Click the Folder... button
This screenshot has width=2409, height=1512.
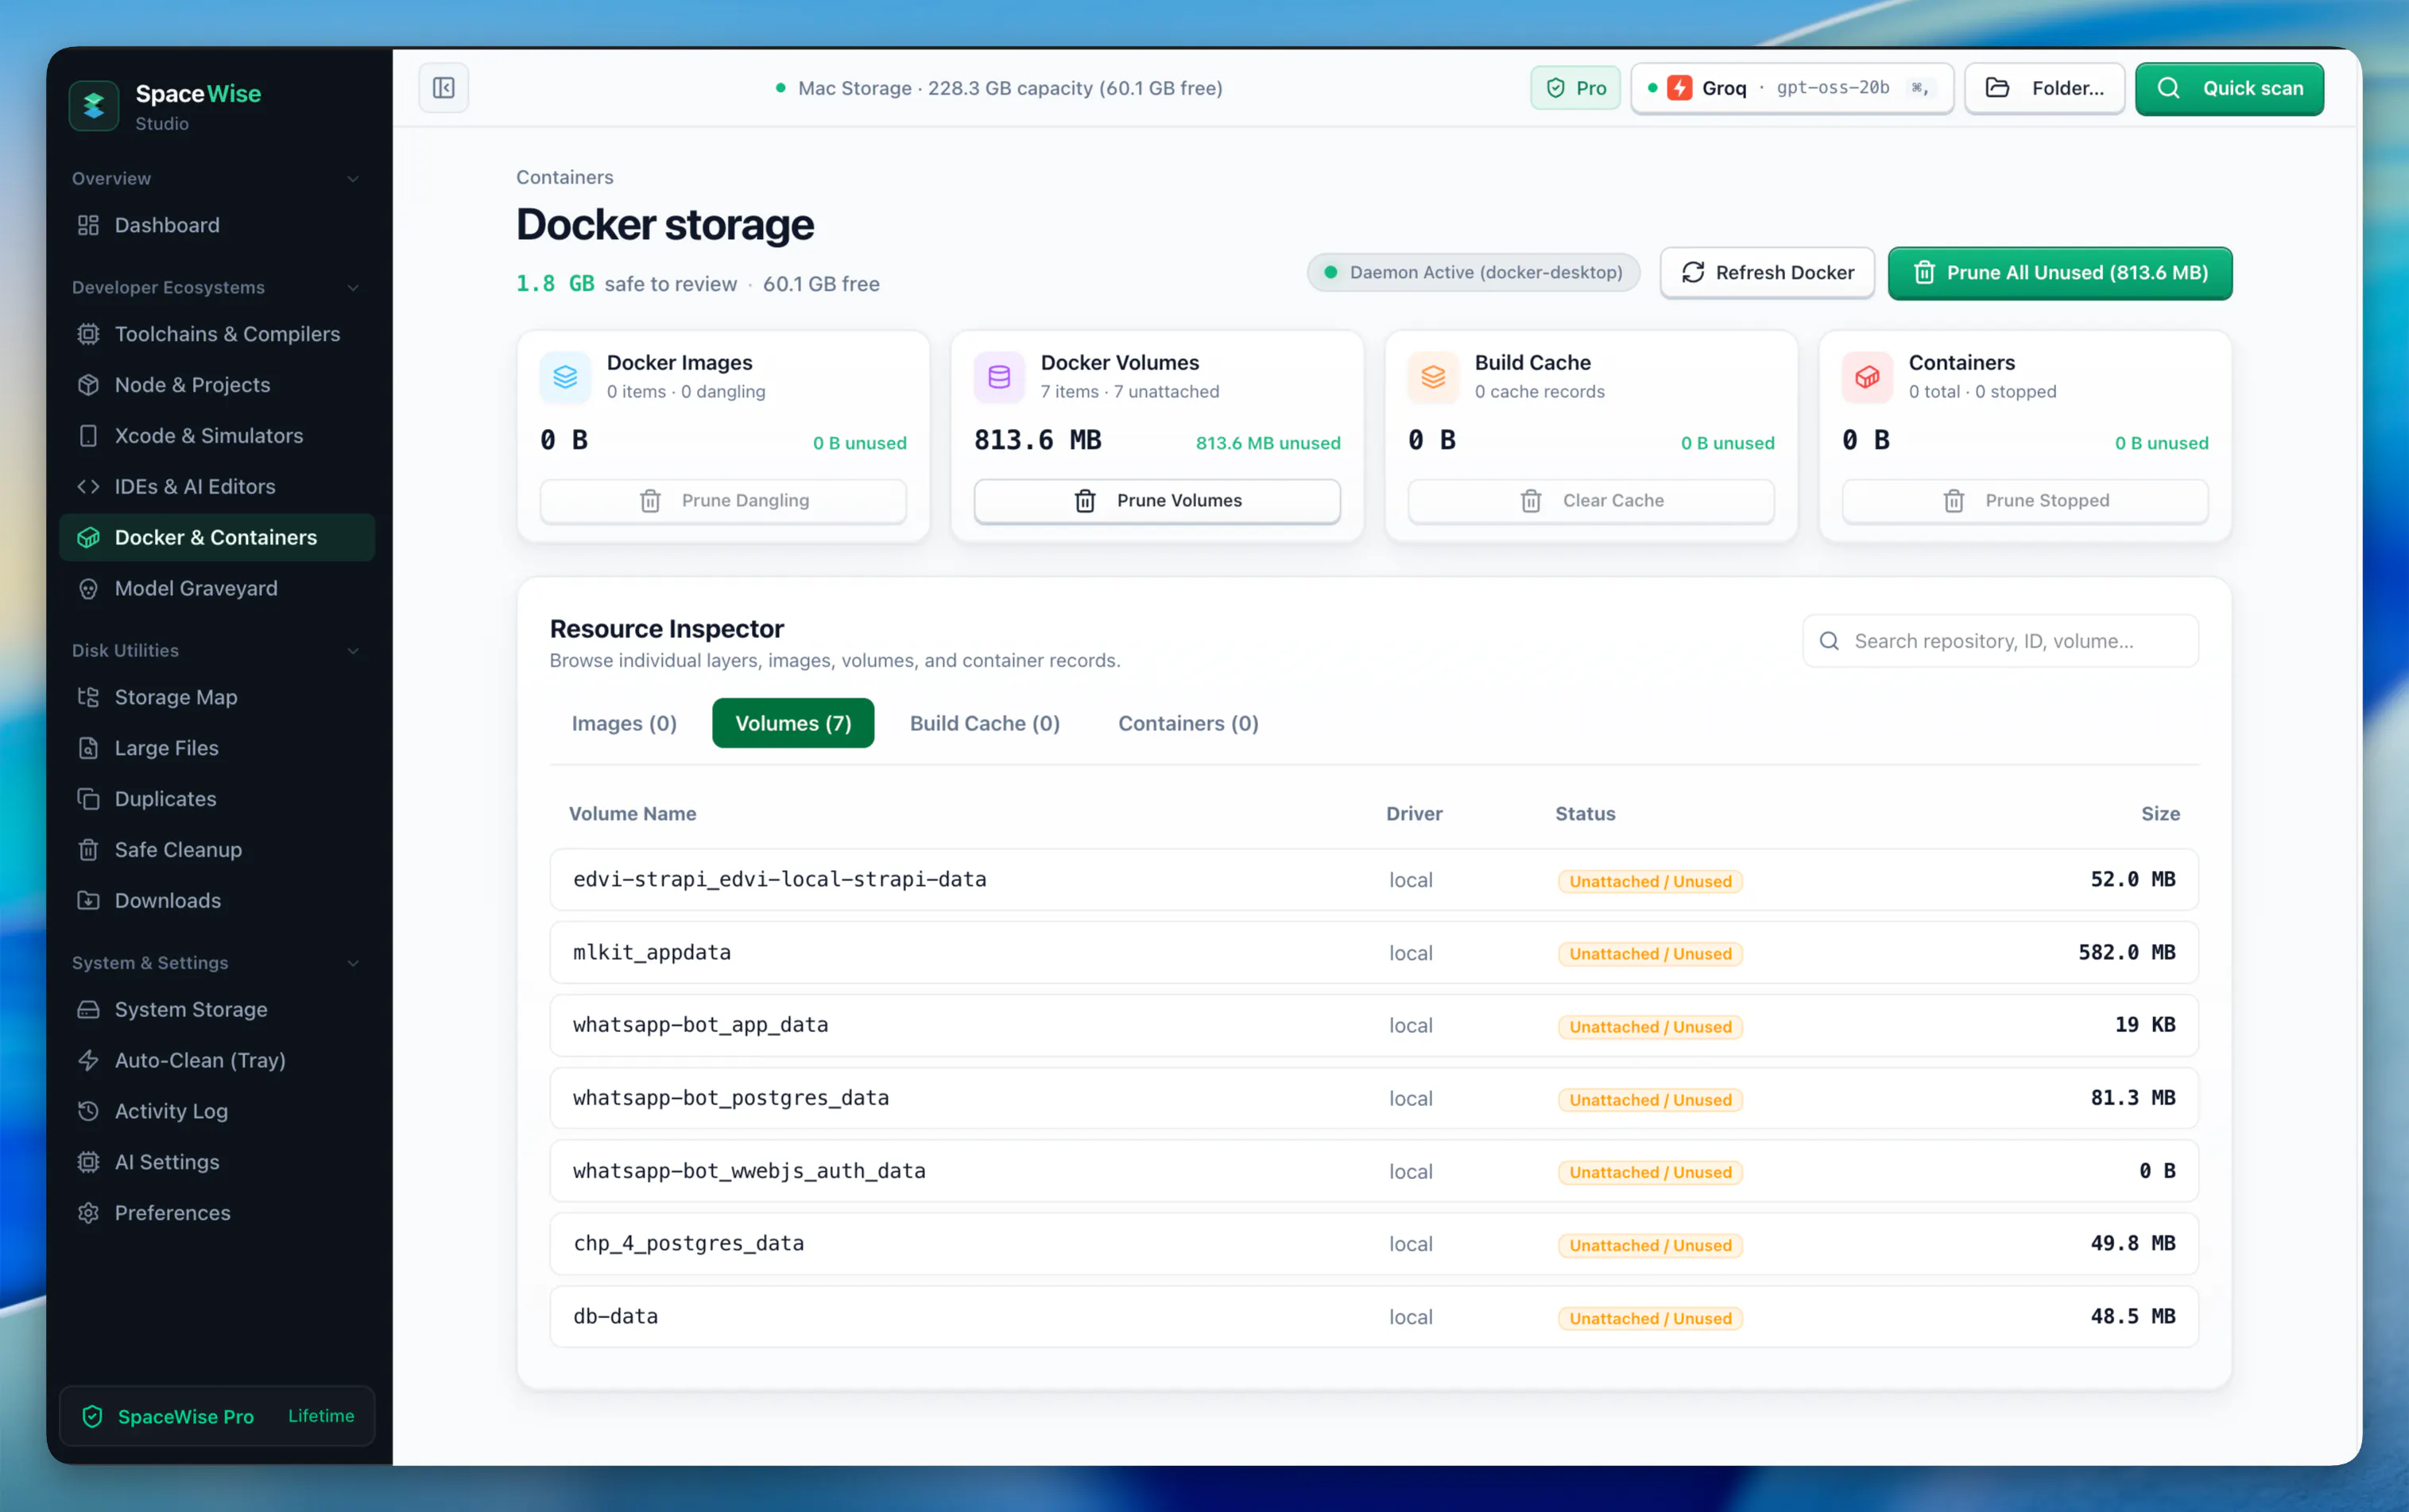[2044, 88]
